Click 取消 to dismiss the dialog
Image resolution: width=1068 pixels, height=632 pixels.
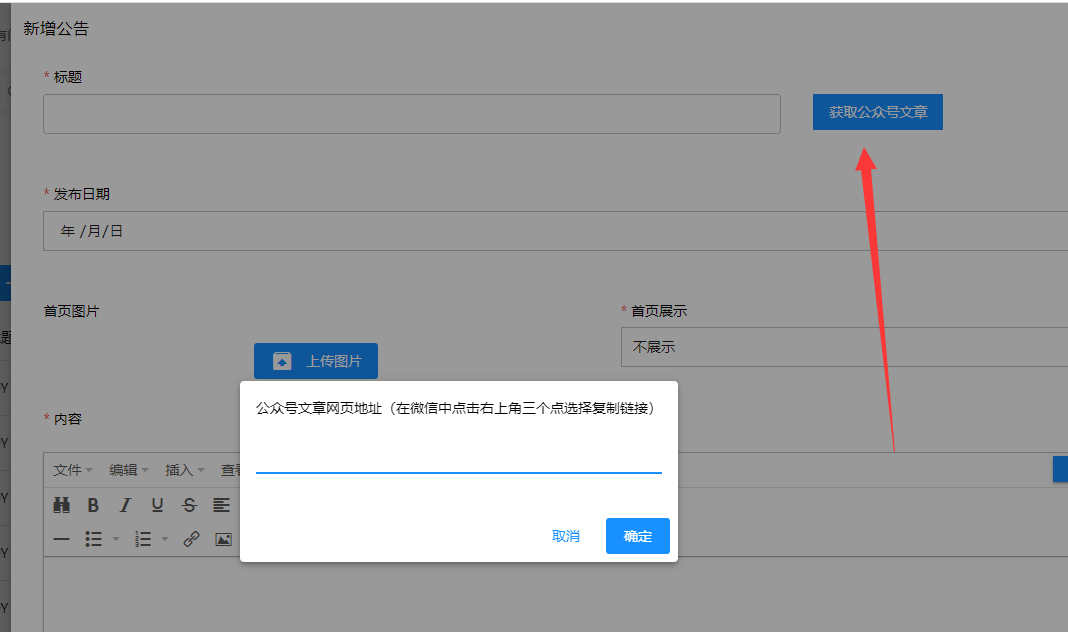coord(566,536)
